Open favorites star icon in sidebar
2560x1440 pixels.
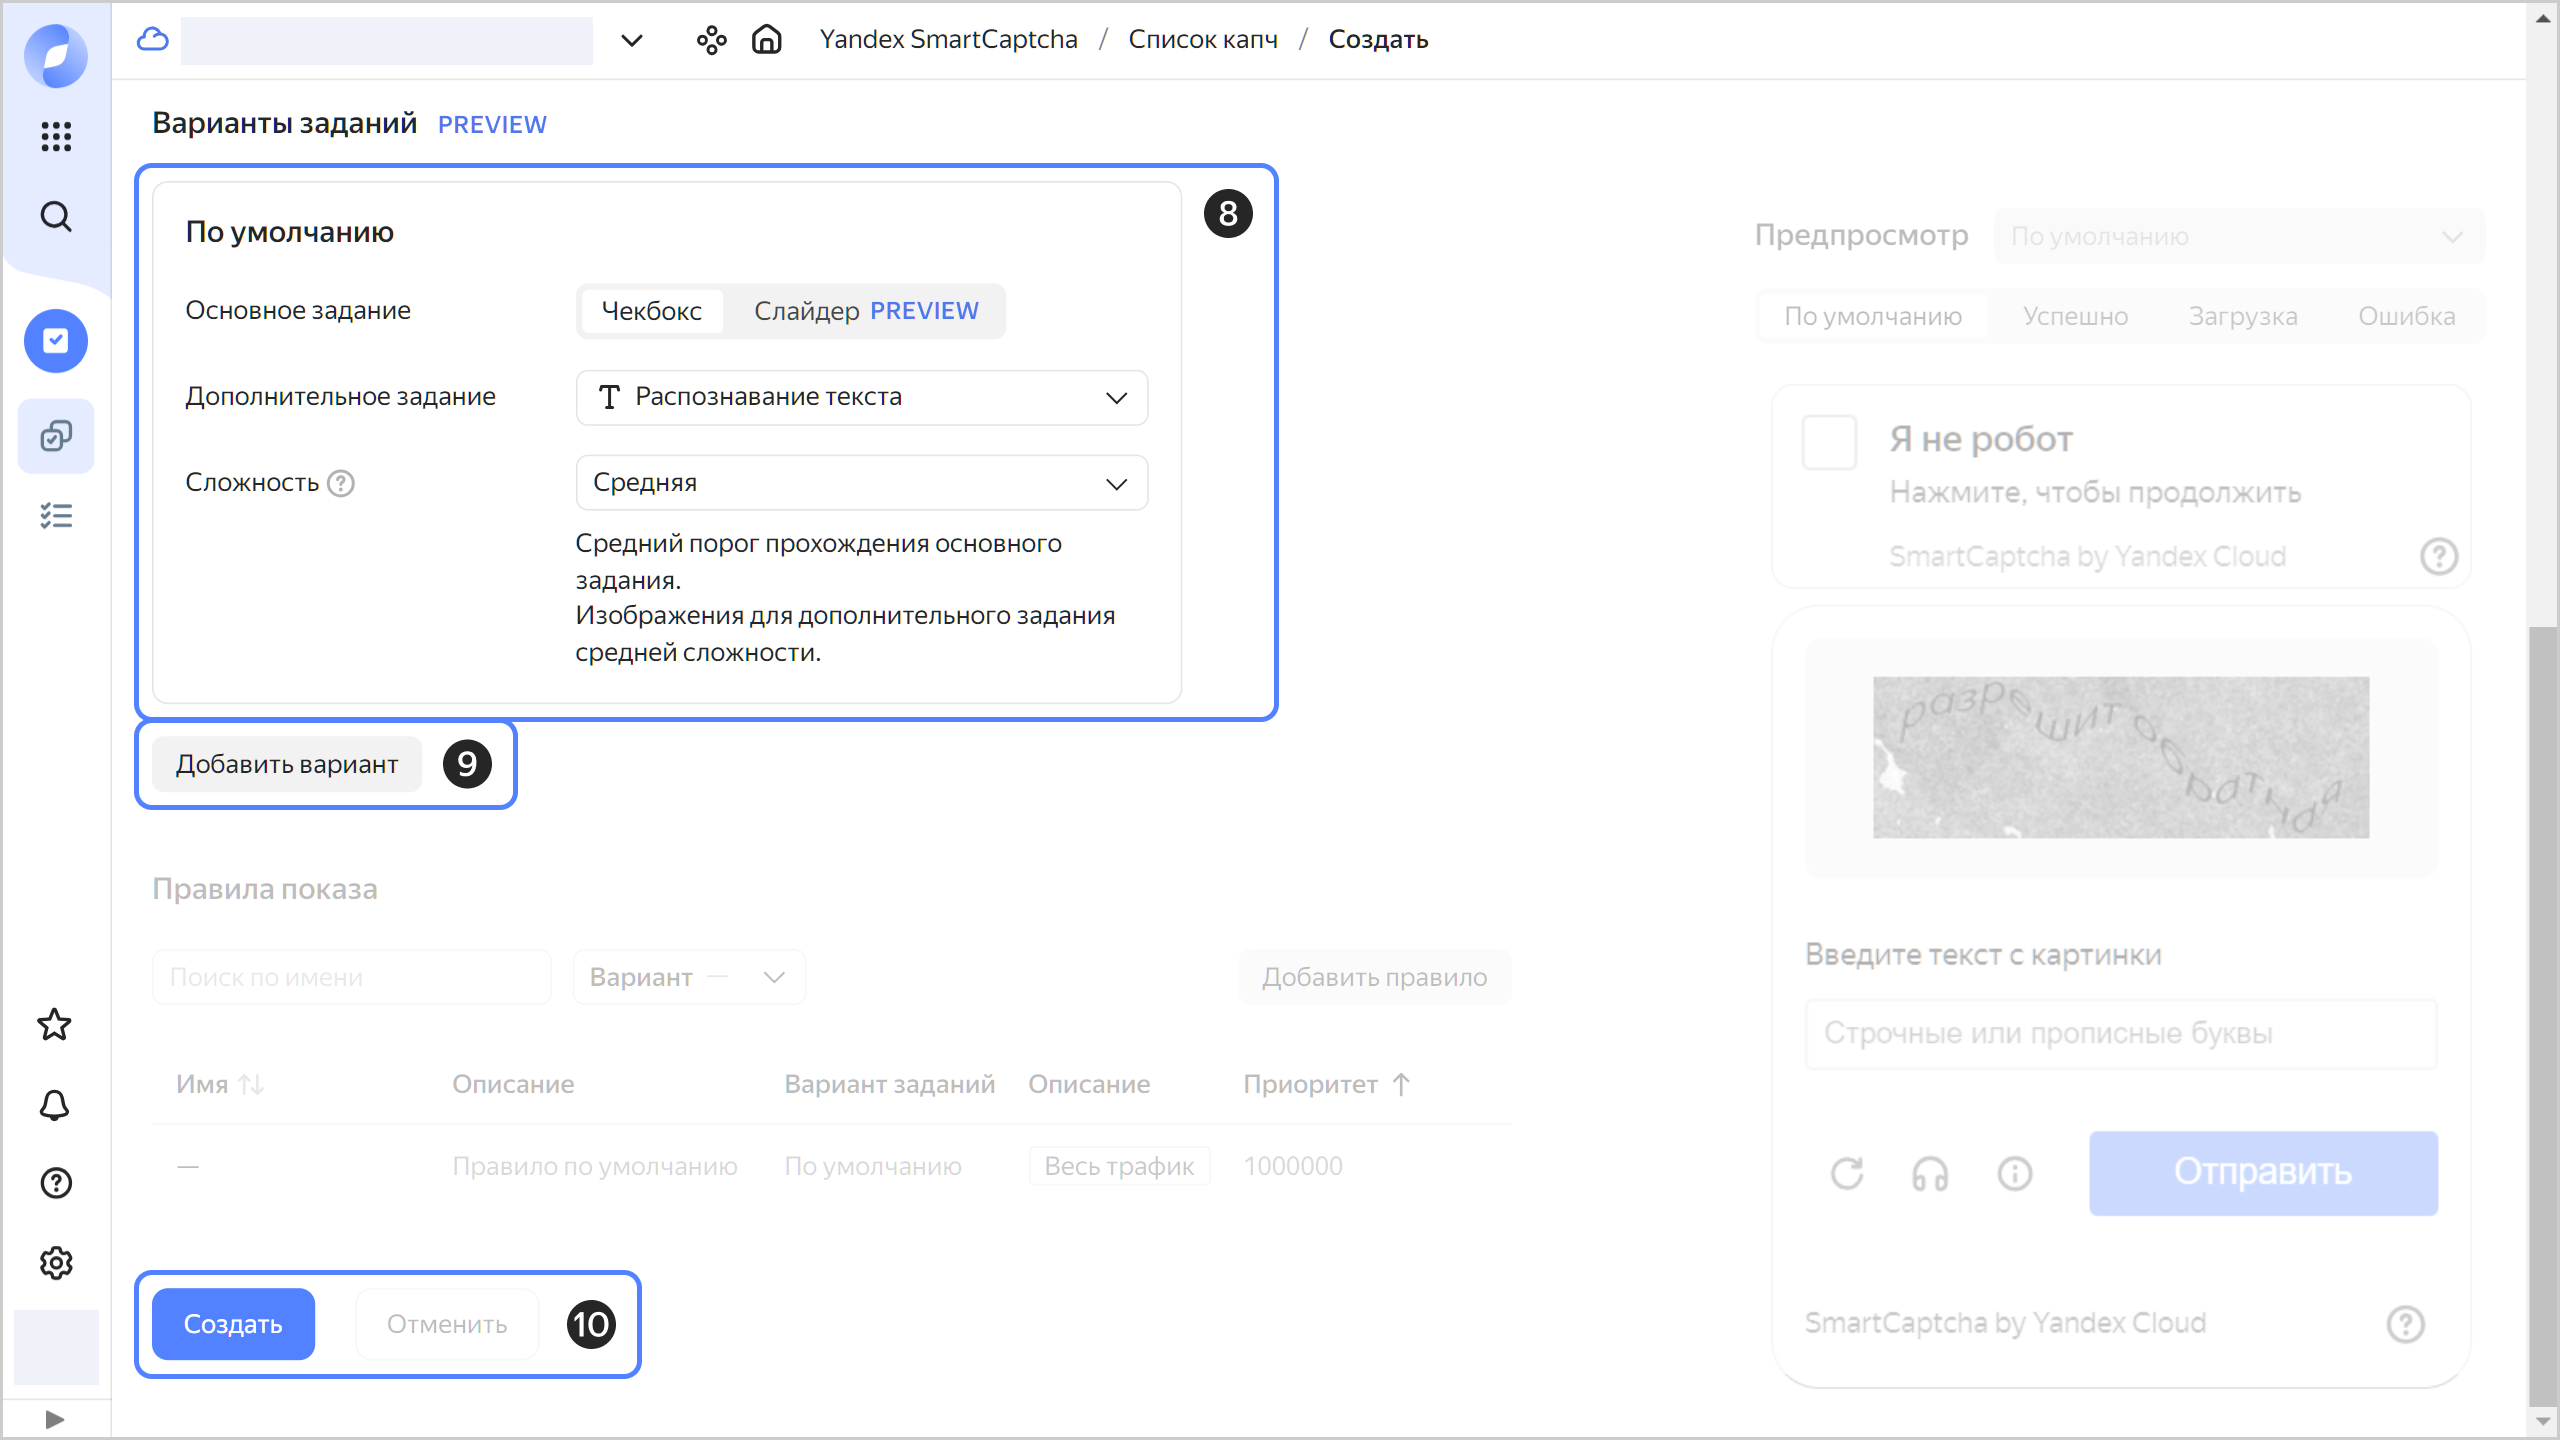coord(55,1024)
